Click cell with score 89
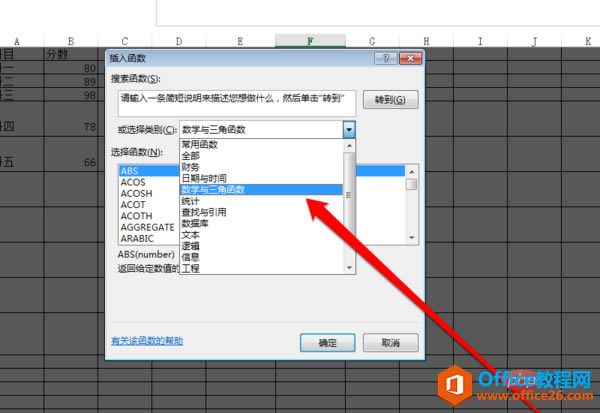Screen dimensions: 600x413 pyautogui.click(x=71, y=82)
